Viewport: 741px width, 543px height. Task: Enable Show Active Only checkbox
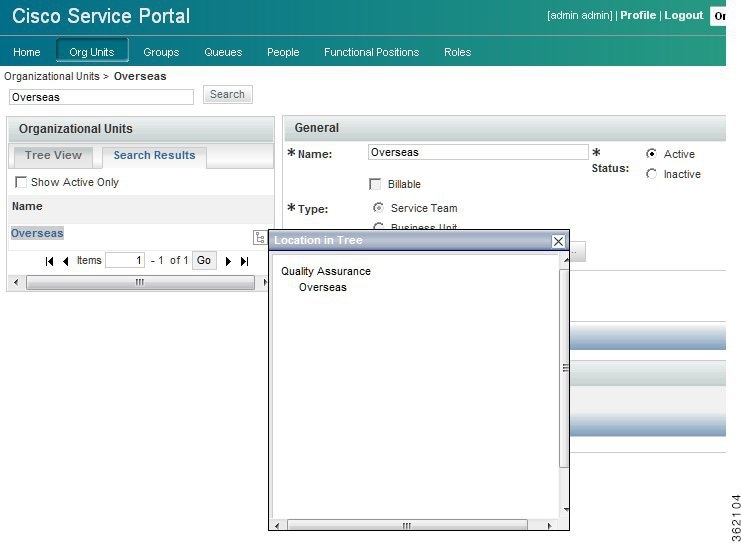click(21, 182)
